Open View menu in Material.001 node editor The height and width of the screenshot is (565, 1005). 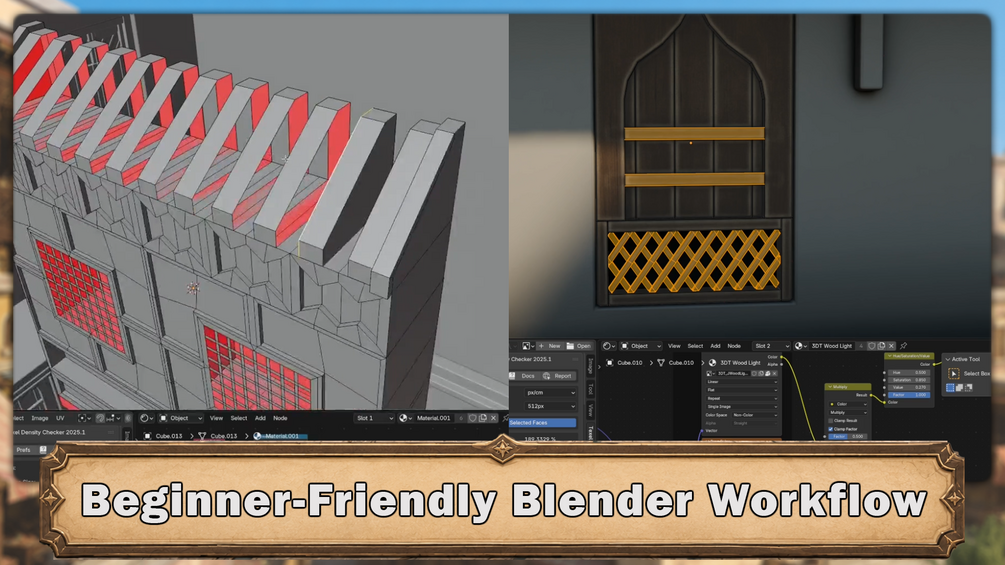click(217, 418)
